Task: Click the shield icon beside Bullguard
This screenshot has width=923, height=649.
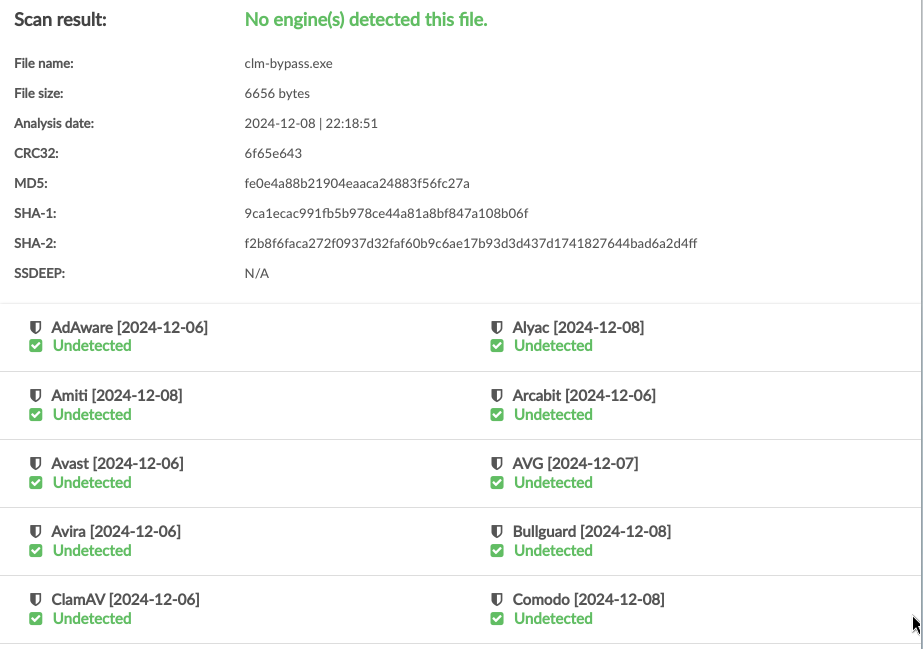Action: pos(497,531)
